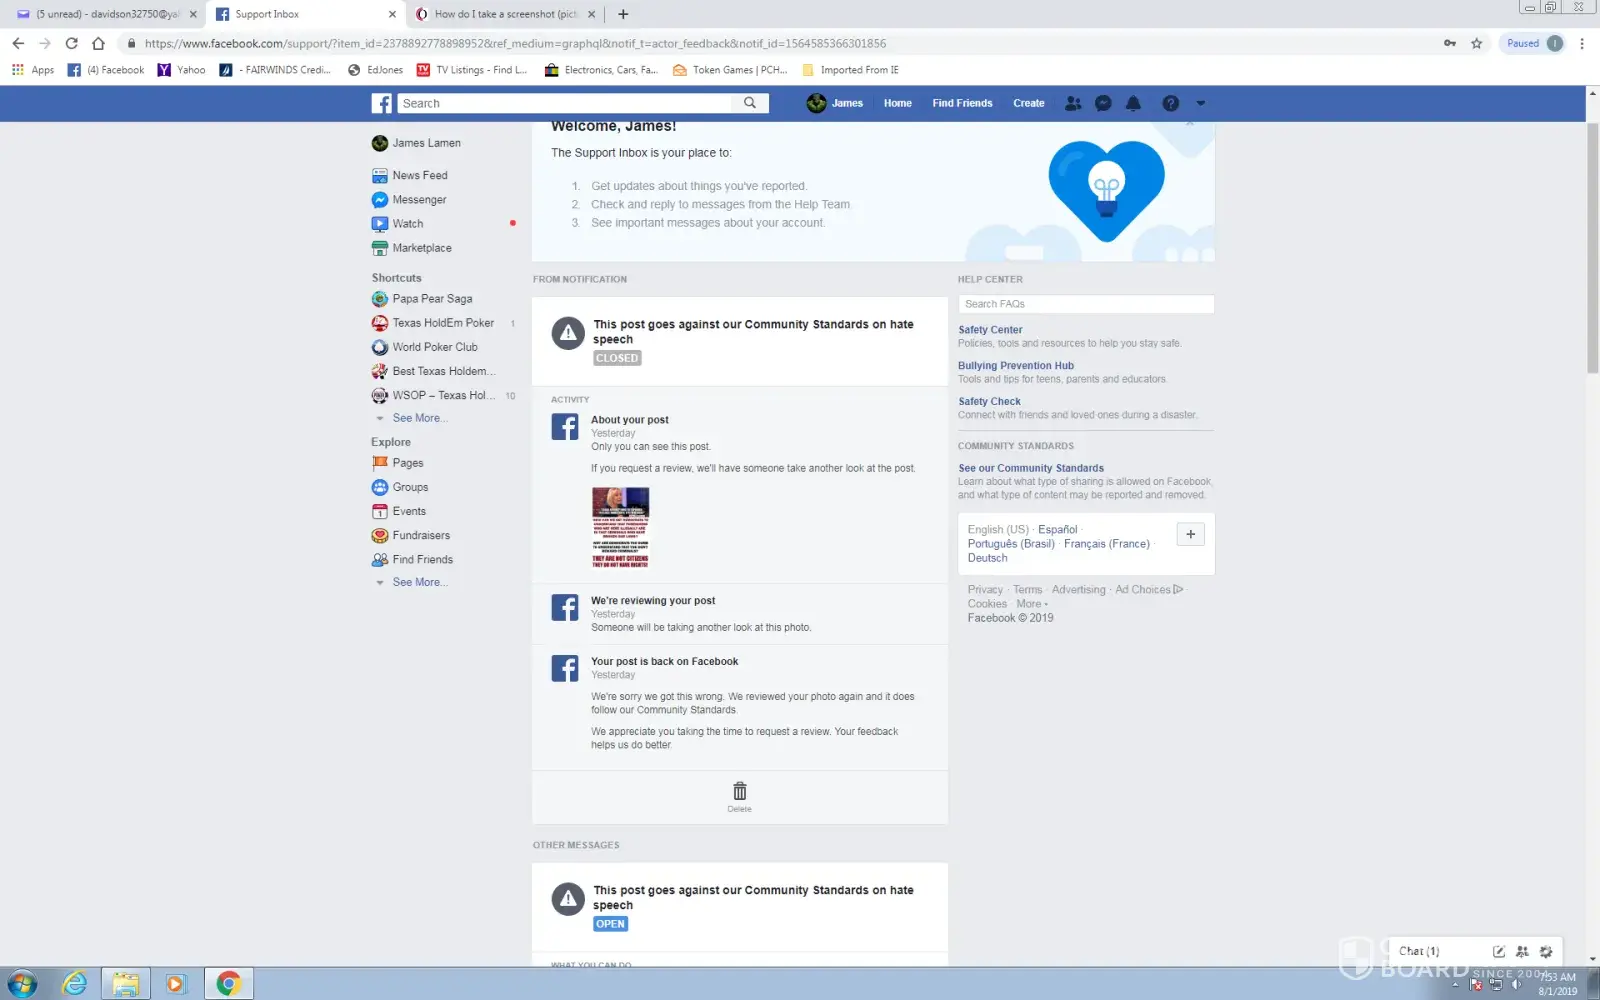Click the search magnifier button
The height and width of the screenshot is (1000, 1600).
coord(750,103)
